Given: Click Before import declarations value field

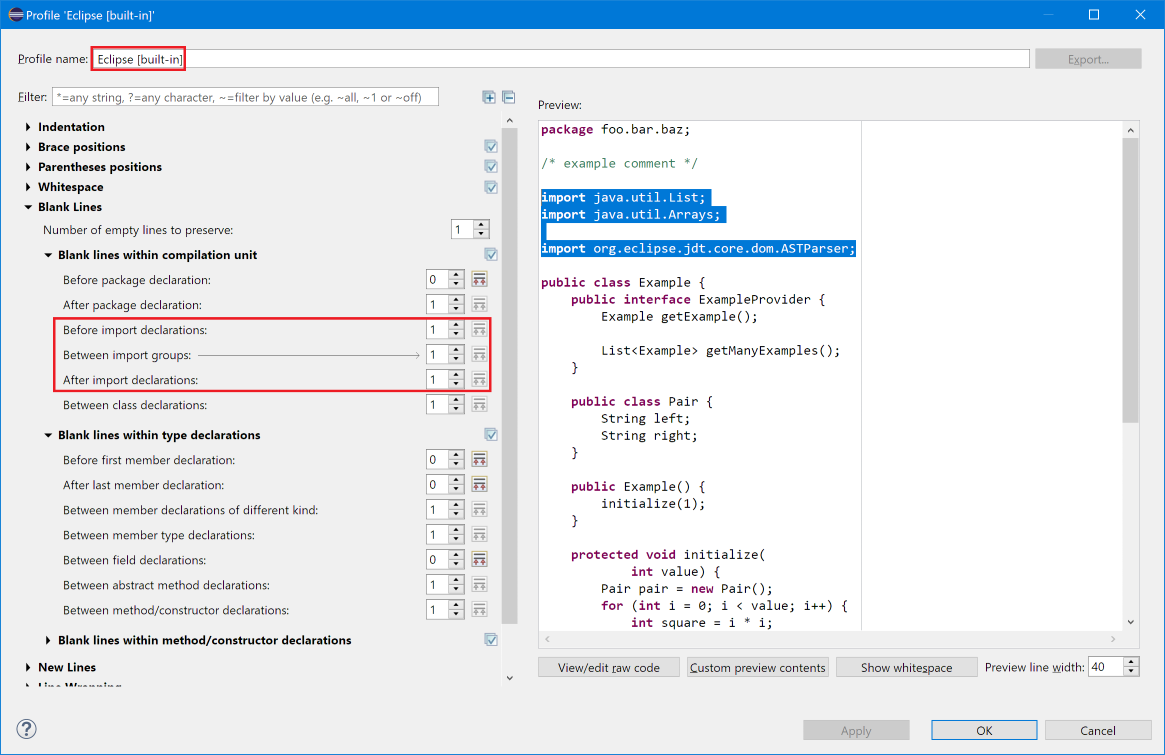Looking at the screenshot, I should pyautogui.click(x=438, y=330).
